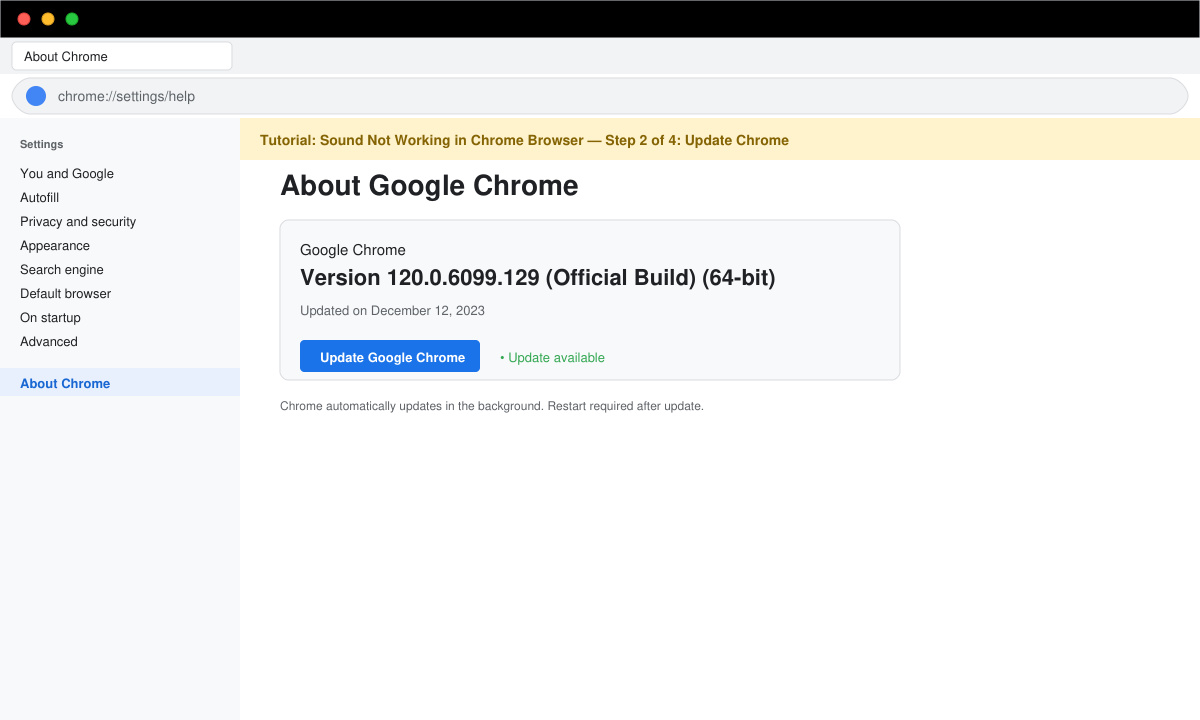Click the About Chrome browser tab
Screen dimensions: 1200x720
(x=122, y=56)
